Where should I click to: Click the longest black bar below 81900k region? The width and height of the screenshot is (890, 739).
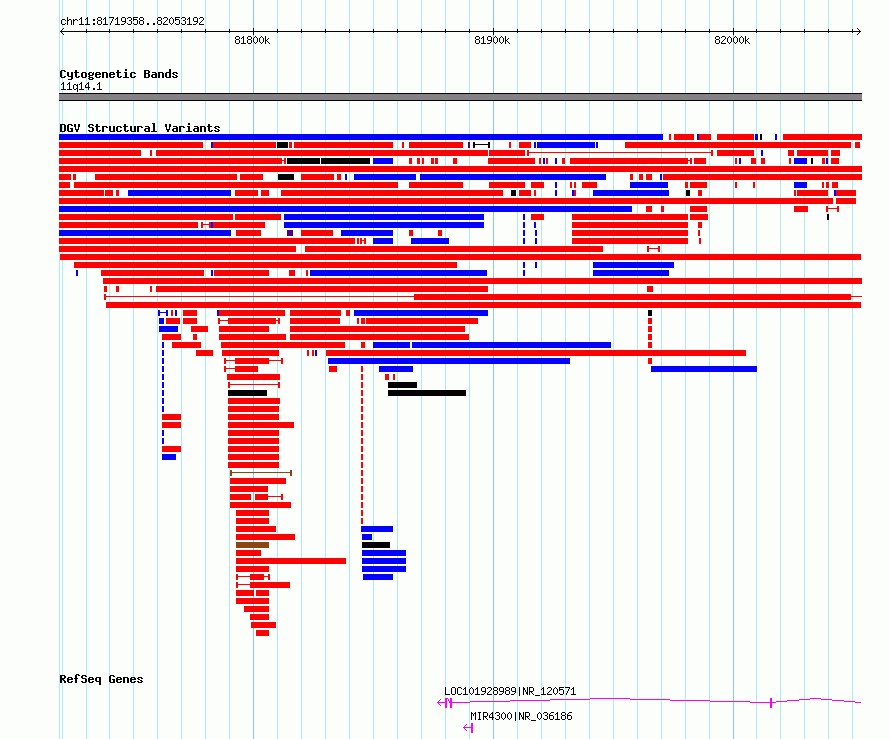427,393
